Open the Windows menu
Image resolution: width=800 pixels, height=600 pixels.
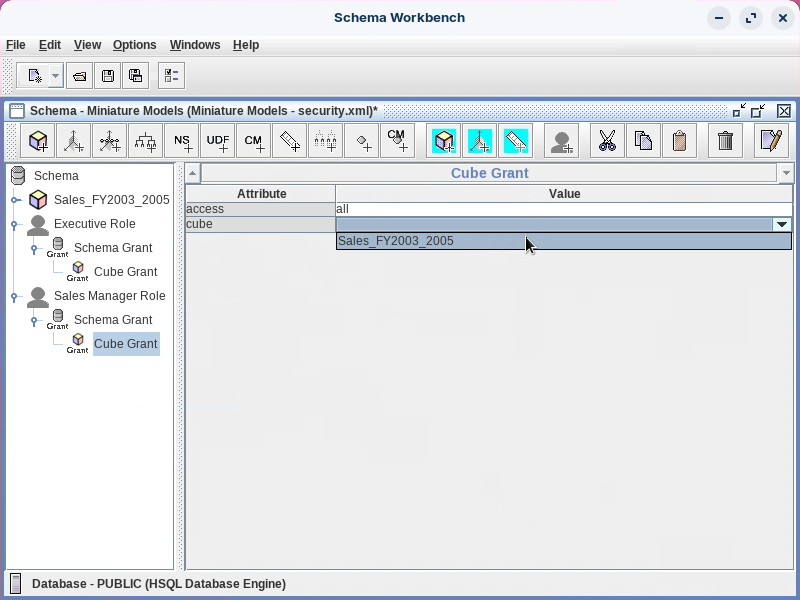[194, 45]
